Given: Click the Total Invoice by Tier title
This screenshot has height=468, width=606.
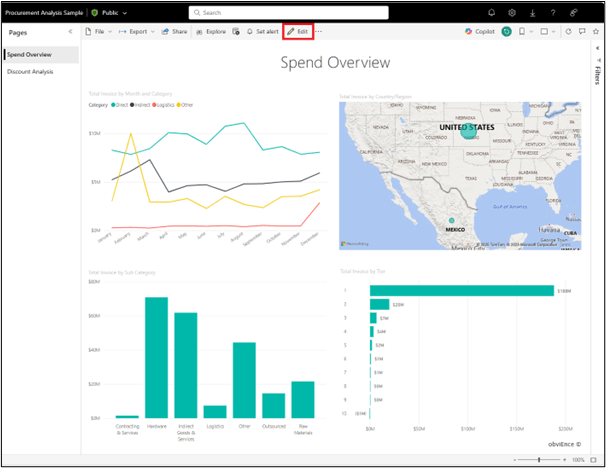Looking at the screenshot, I should (x=363, y=271).
